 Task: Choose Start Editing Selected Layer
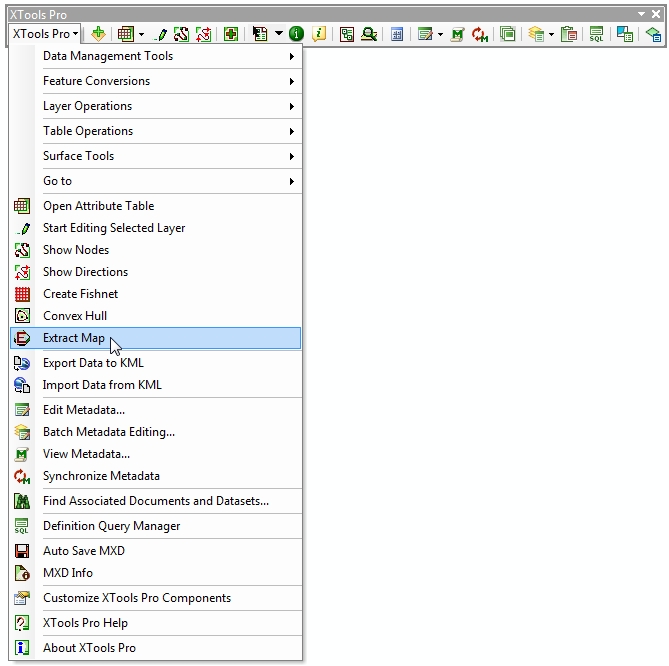click(x=156, y=228)
